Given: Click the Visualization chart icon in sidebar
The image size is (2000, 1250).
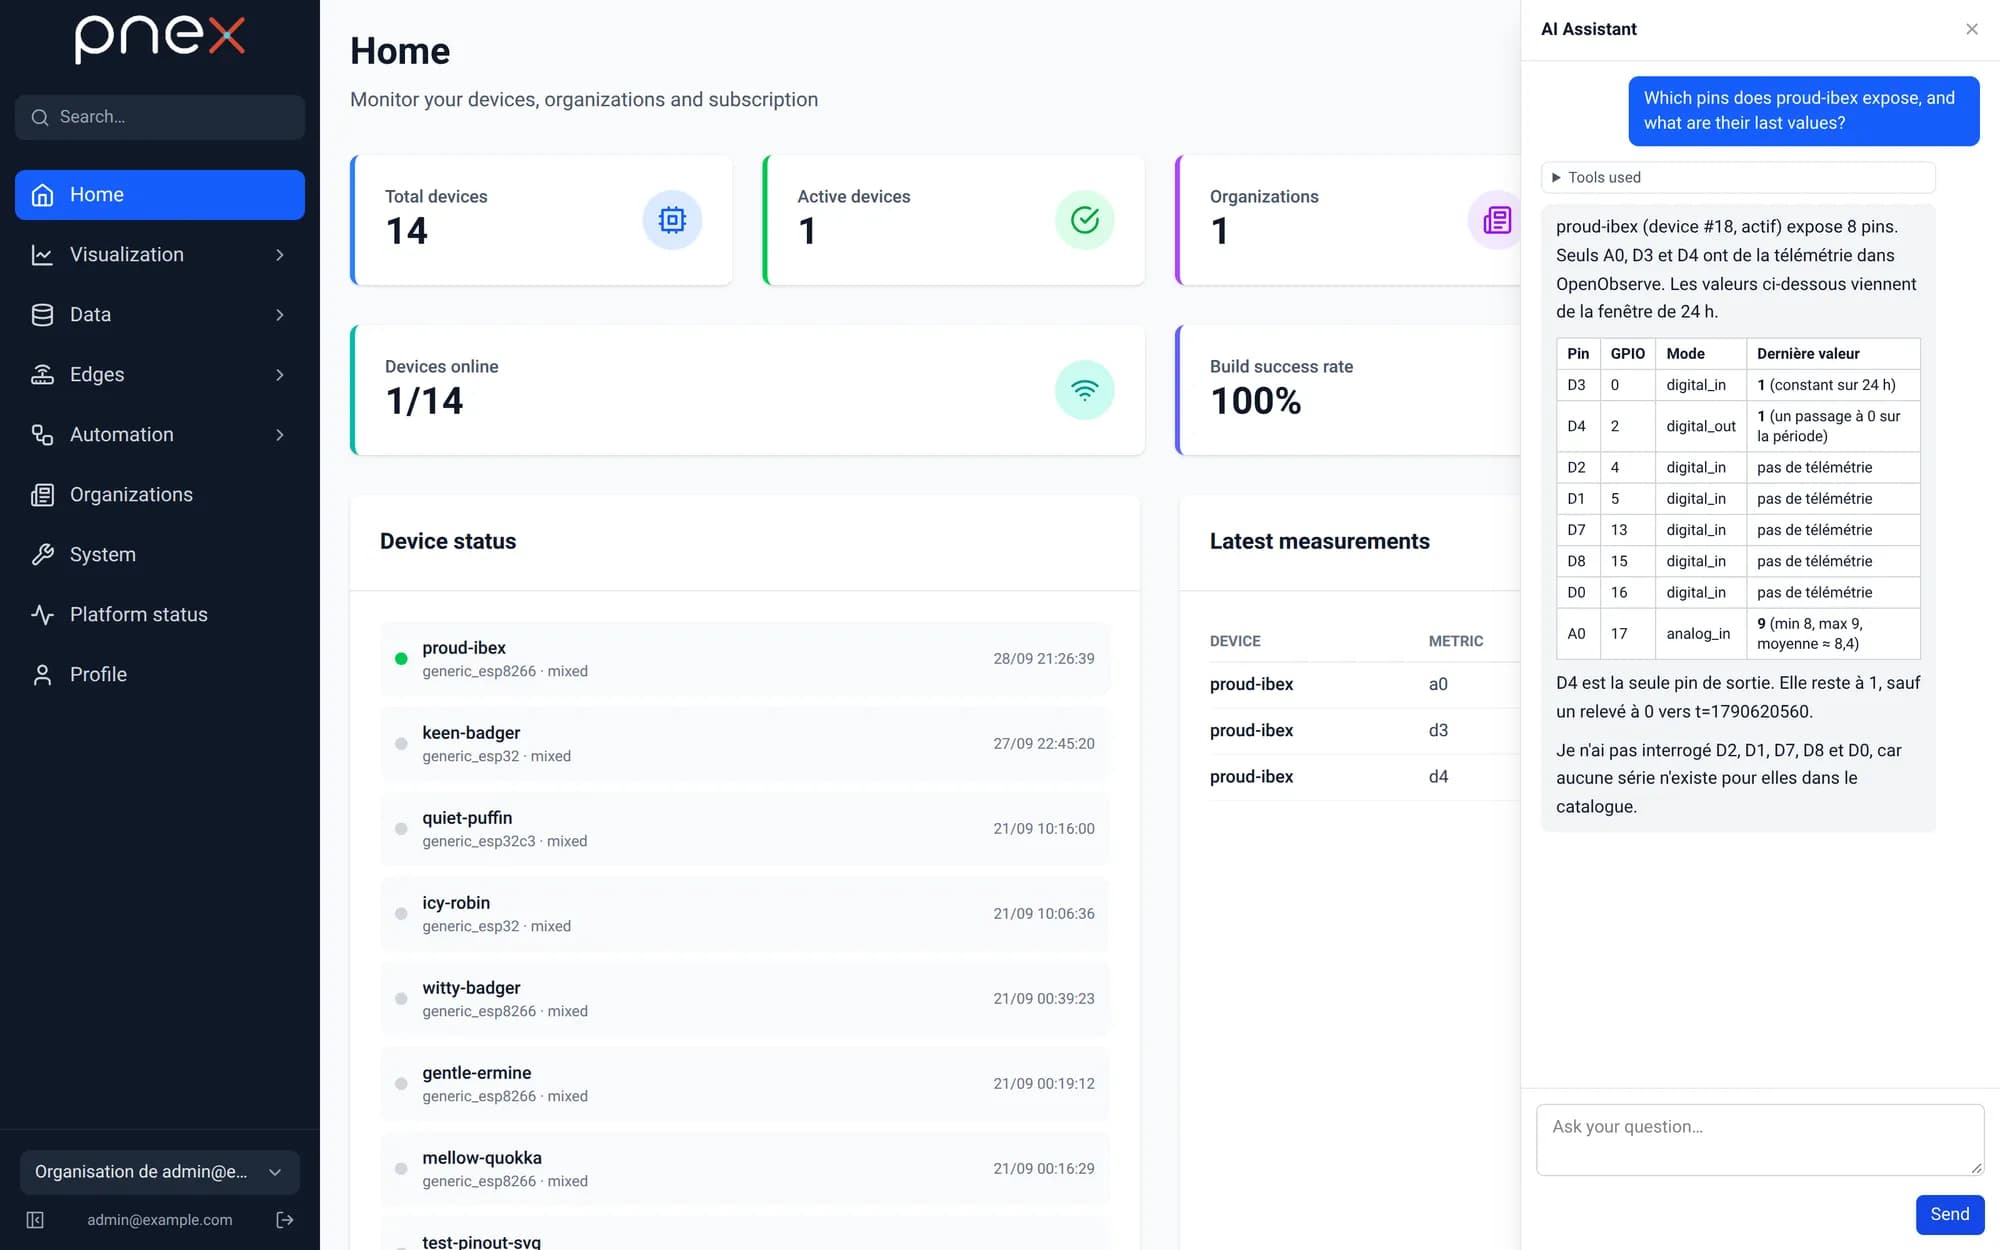Looking at the screenshot, I should pos(42,255).
